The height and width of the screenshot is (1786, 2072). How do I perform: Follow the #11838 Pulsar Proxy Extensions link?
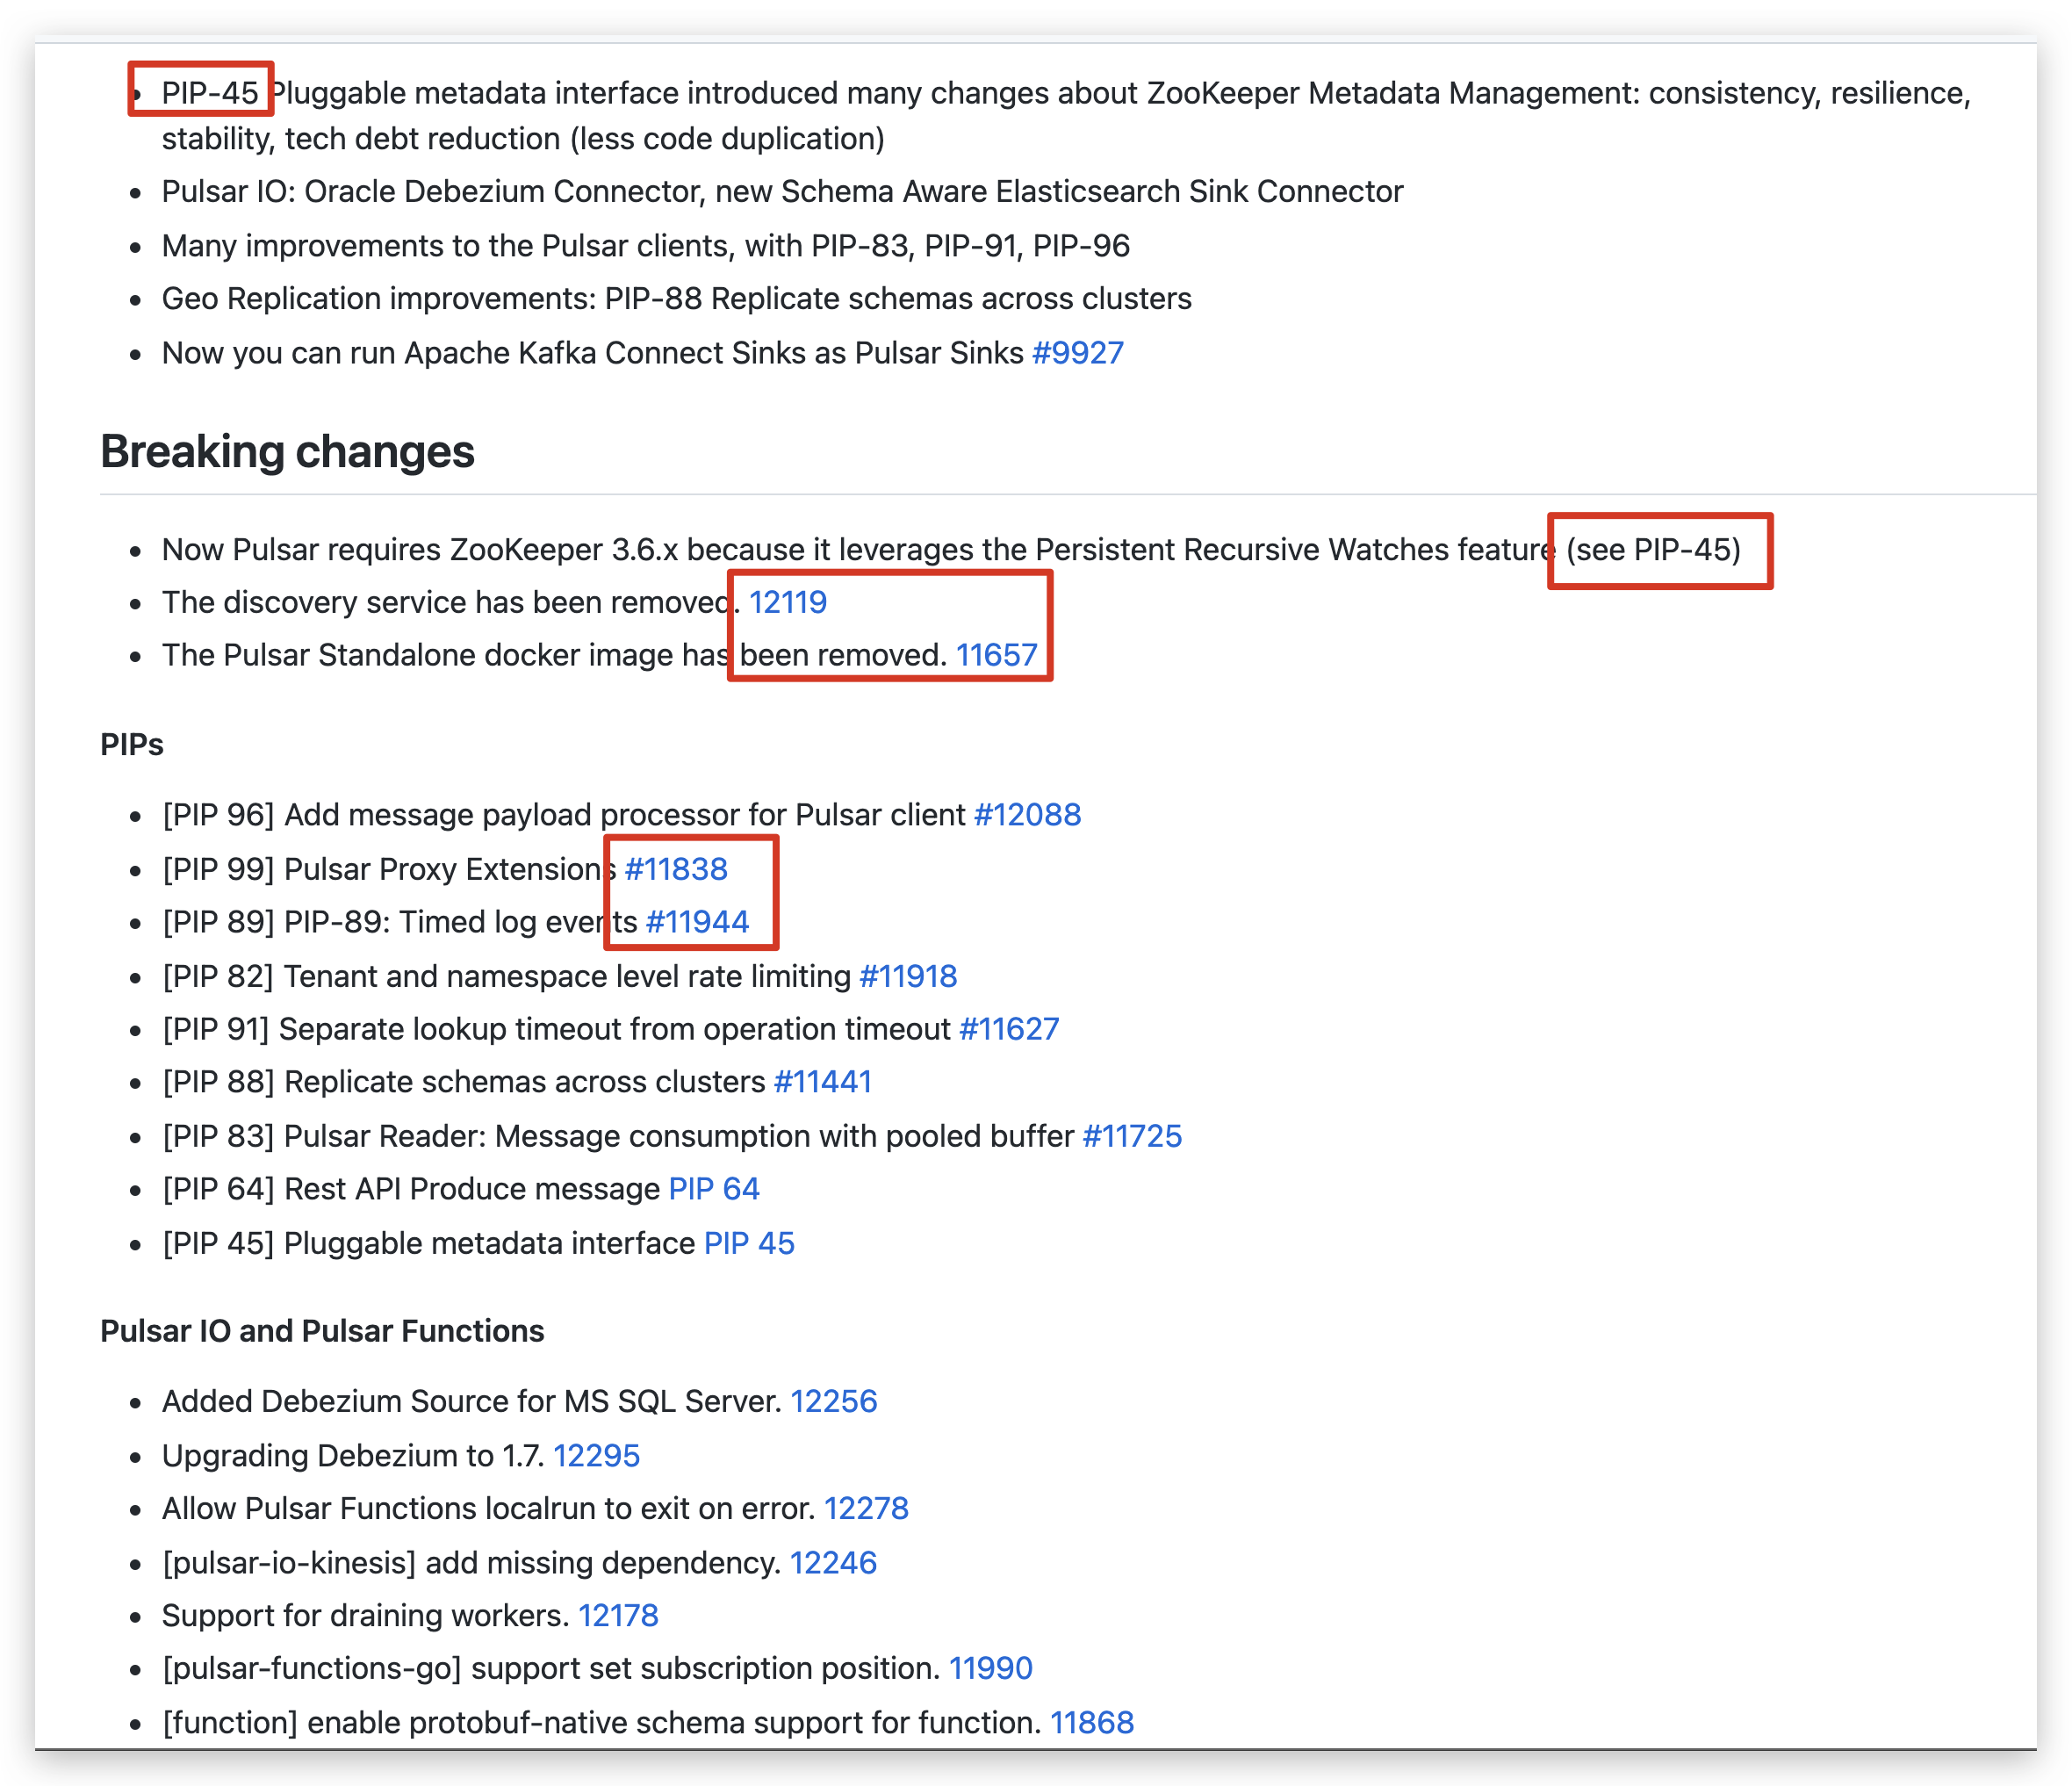(x=676, y=869)
